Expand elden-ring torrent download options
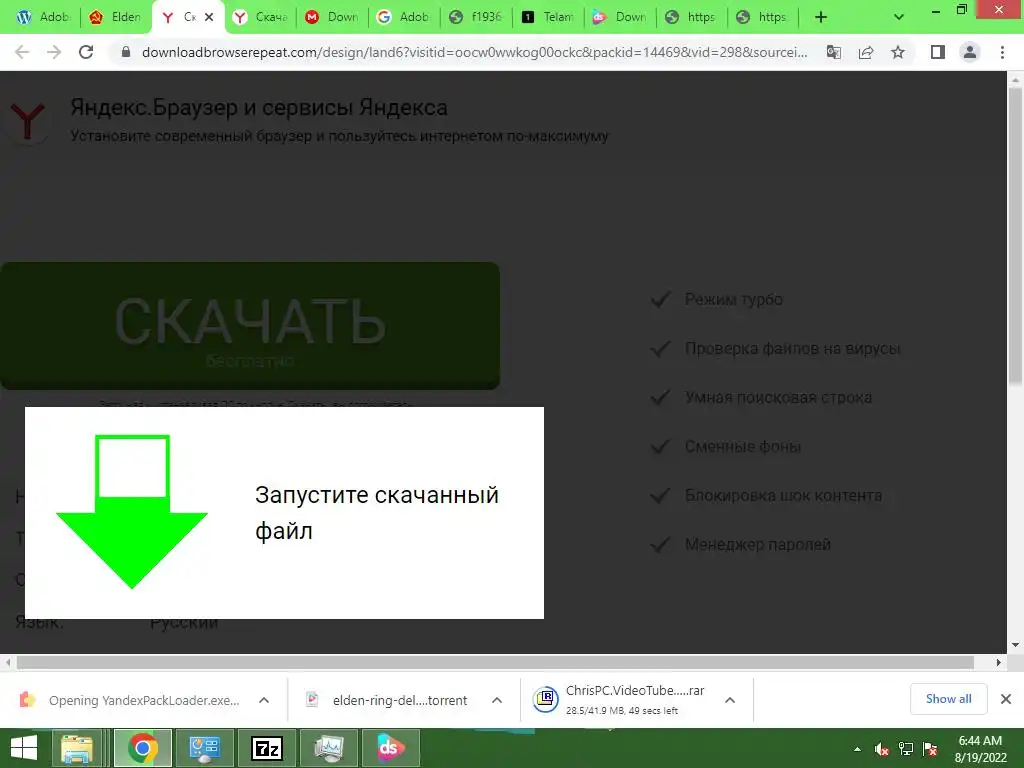The height and width of the screenshot is (768, 1024). coord(497,700)
